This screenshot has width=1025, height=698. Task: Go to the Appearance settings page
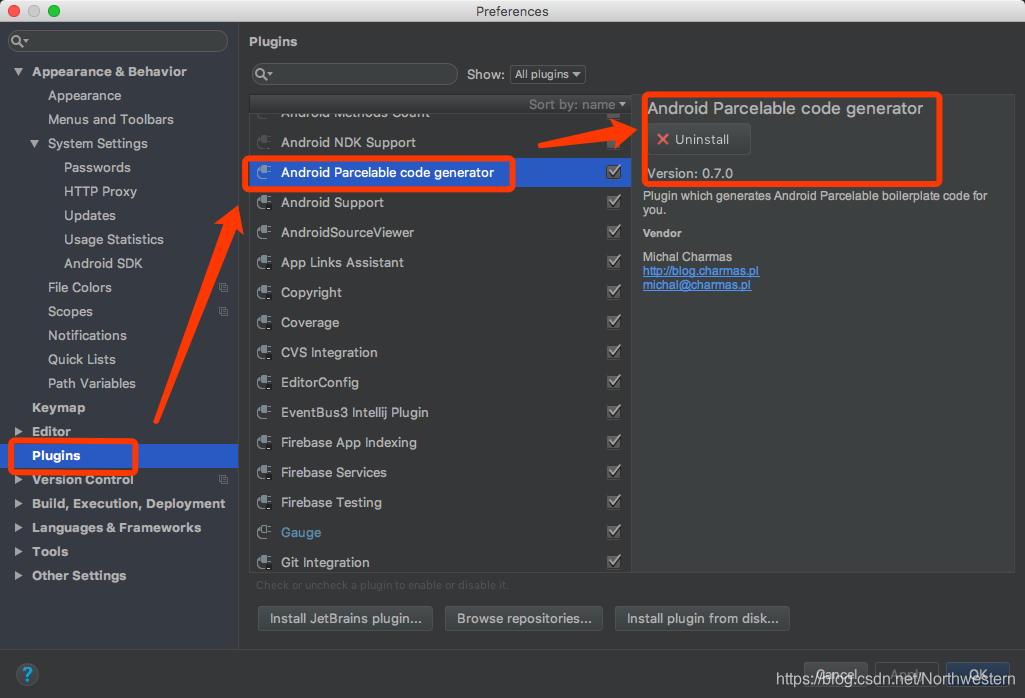click(x=84, y=96)
